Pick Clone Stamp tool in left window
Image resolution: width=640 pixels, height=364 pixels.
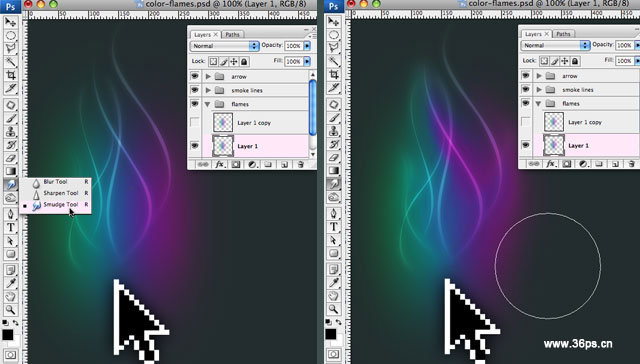[11, 132]
